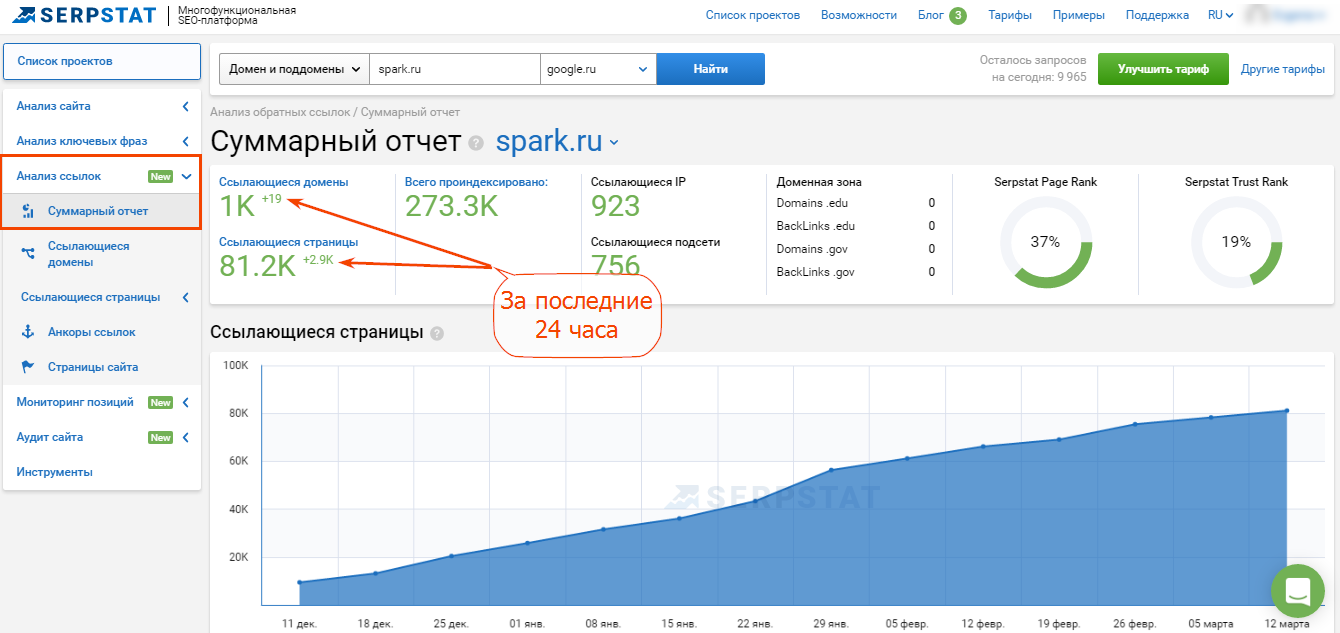Open Ссылающиеся домены in sidebar
The height and width of the screenshot is (633, 1340).
click(x=88, y=254)
